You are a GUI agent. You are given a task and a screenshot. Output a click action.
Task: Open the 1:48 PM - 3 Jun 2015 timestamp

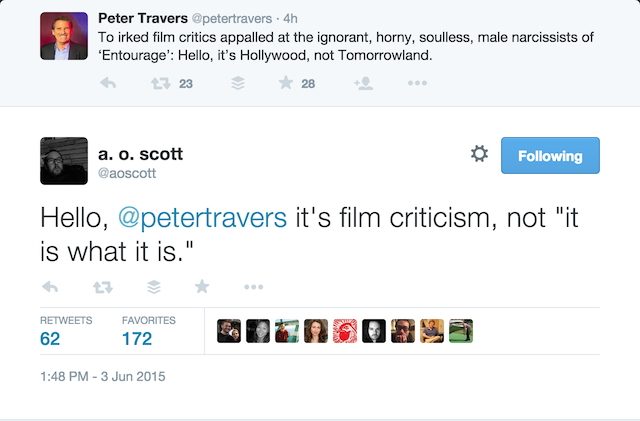click(x=103, y=376)
